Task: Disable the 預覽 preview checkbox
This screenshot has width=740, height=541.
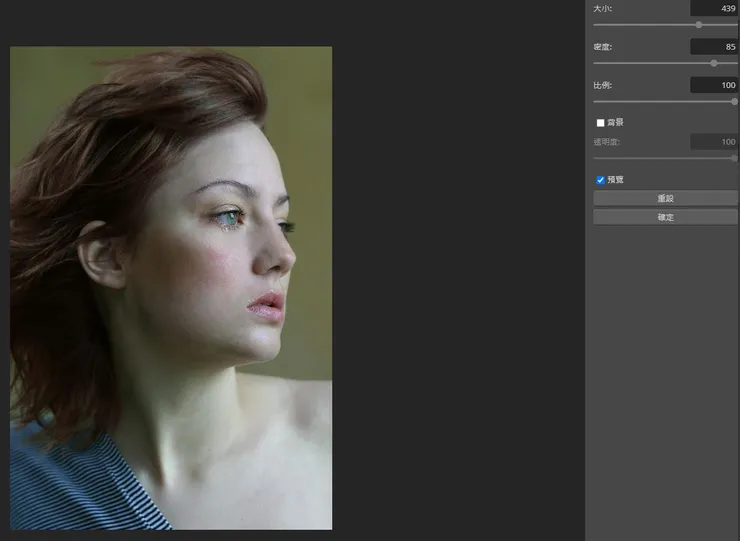Action: coord(601,180)
